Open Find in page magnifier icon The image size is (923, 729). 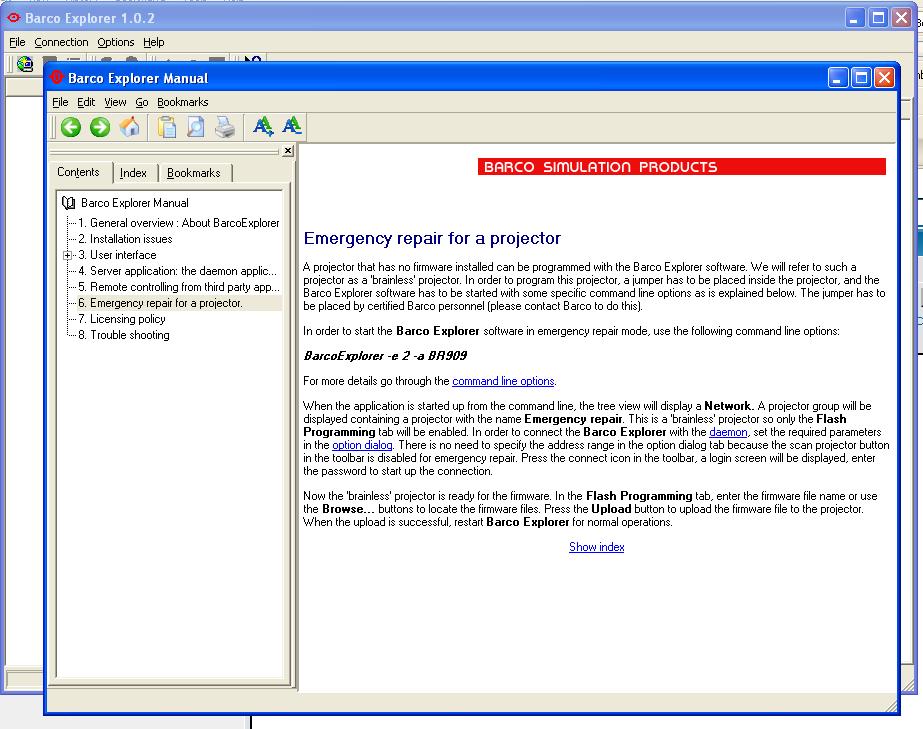195,127
